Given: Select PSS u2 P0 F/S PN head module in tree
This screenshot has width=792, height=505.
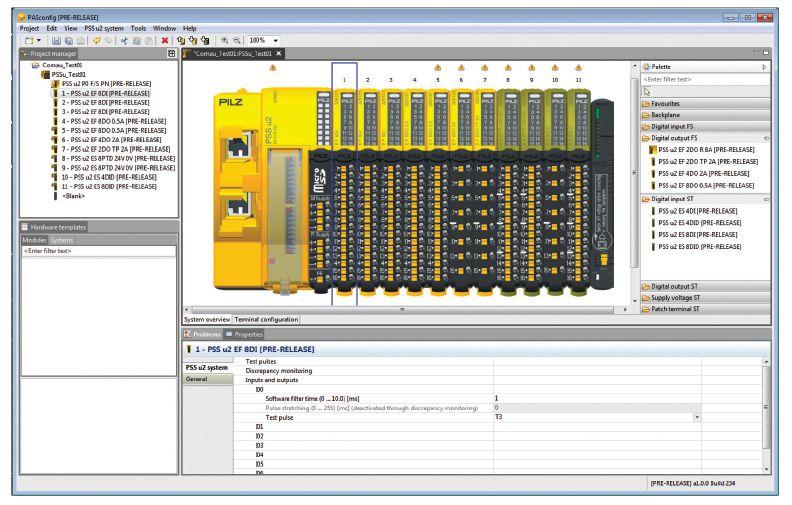Looking at the screenshot, I should point(107,84).
